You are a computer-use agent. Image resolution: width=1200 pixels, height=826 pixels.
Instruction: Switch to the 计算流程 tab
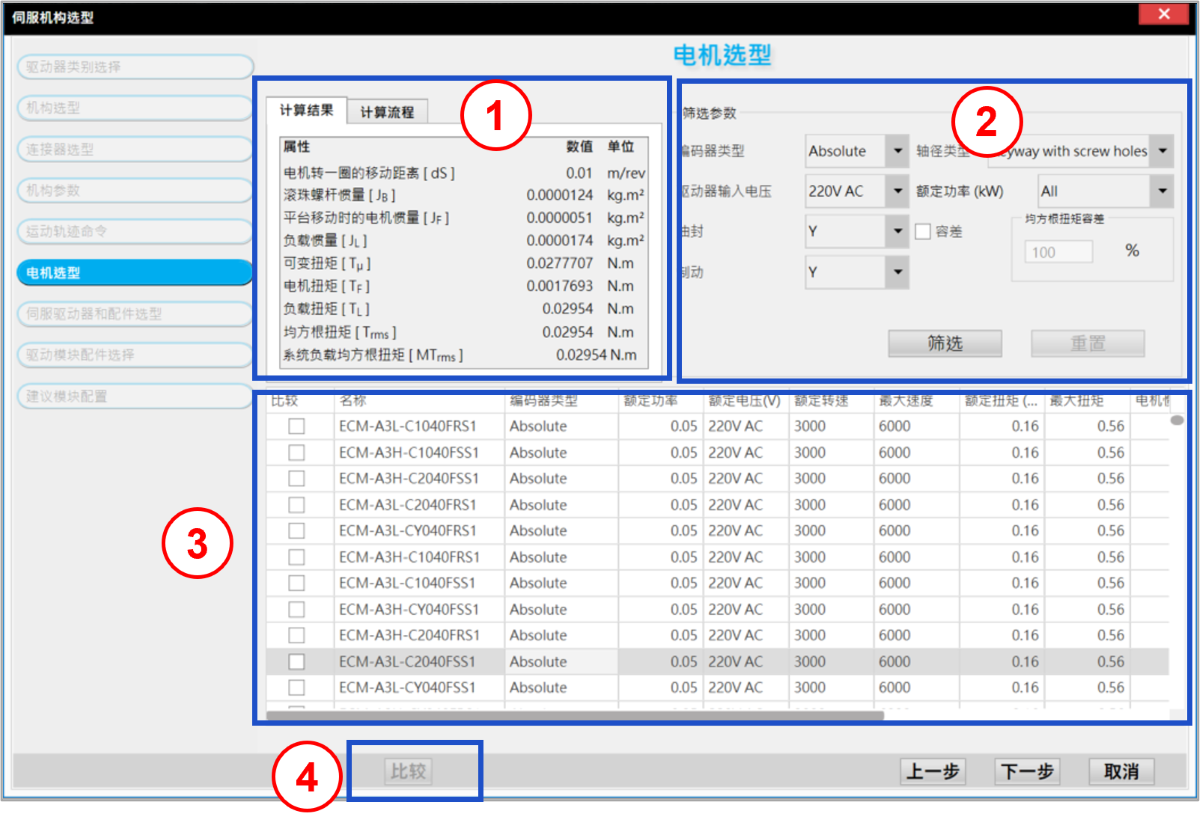point(387,112)
